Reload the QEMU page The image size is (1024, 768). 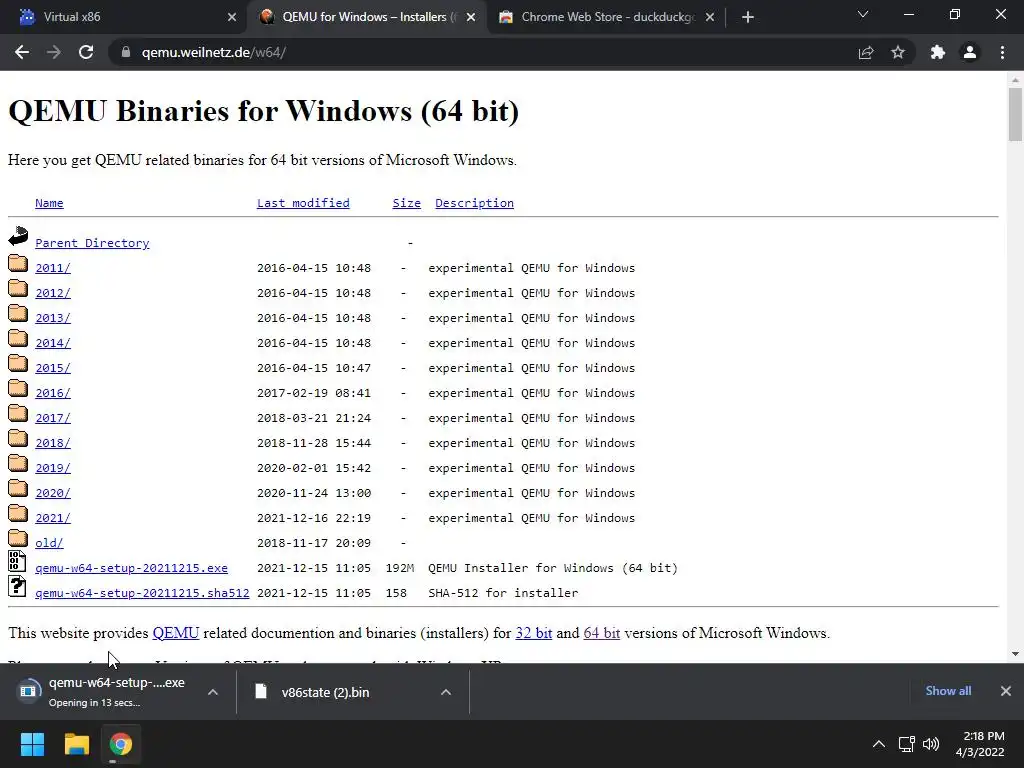pos(86,52)
